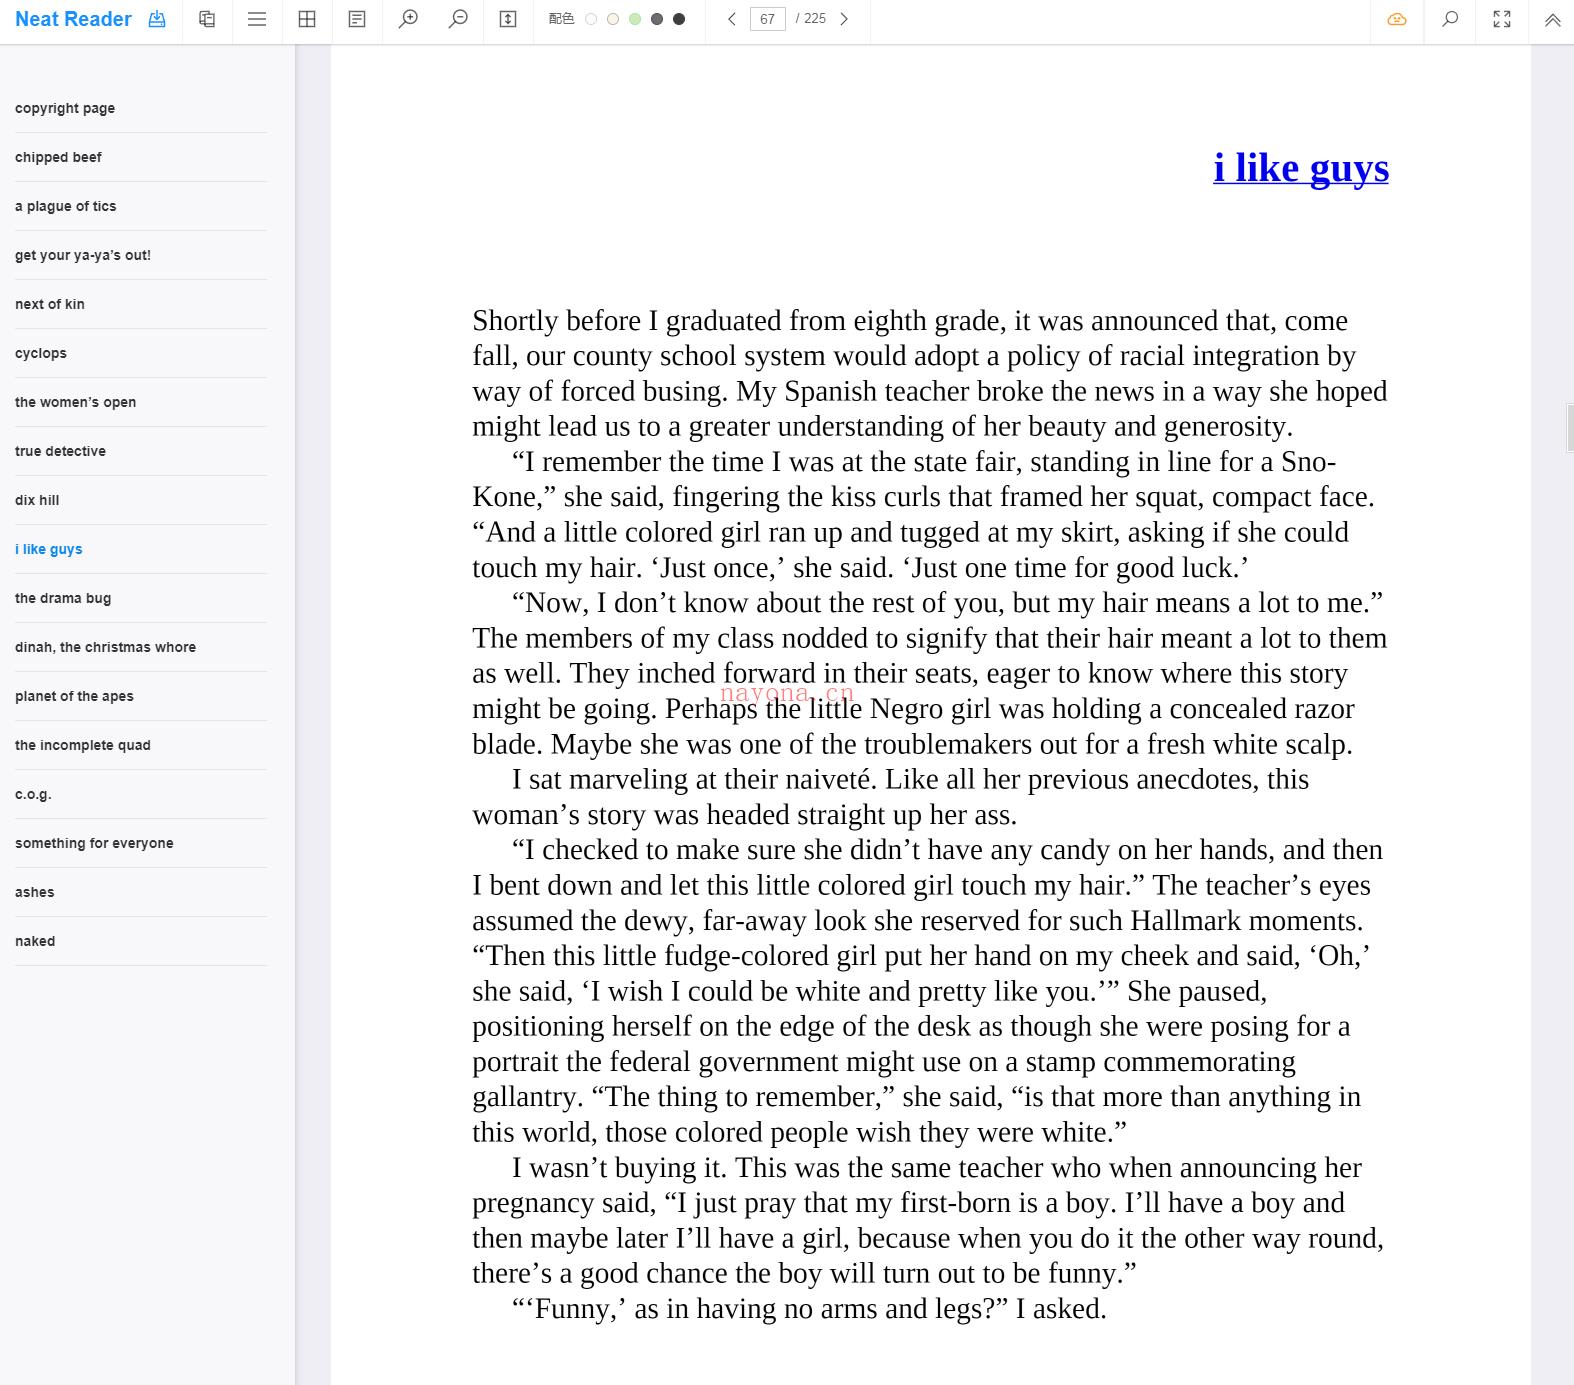This screenshot has width=1574, height=1385.
Task: Click the i like guys heading link
Action: click(x=1300, y=168)
